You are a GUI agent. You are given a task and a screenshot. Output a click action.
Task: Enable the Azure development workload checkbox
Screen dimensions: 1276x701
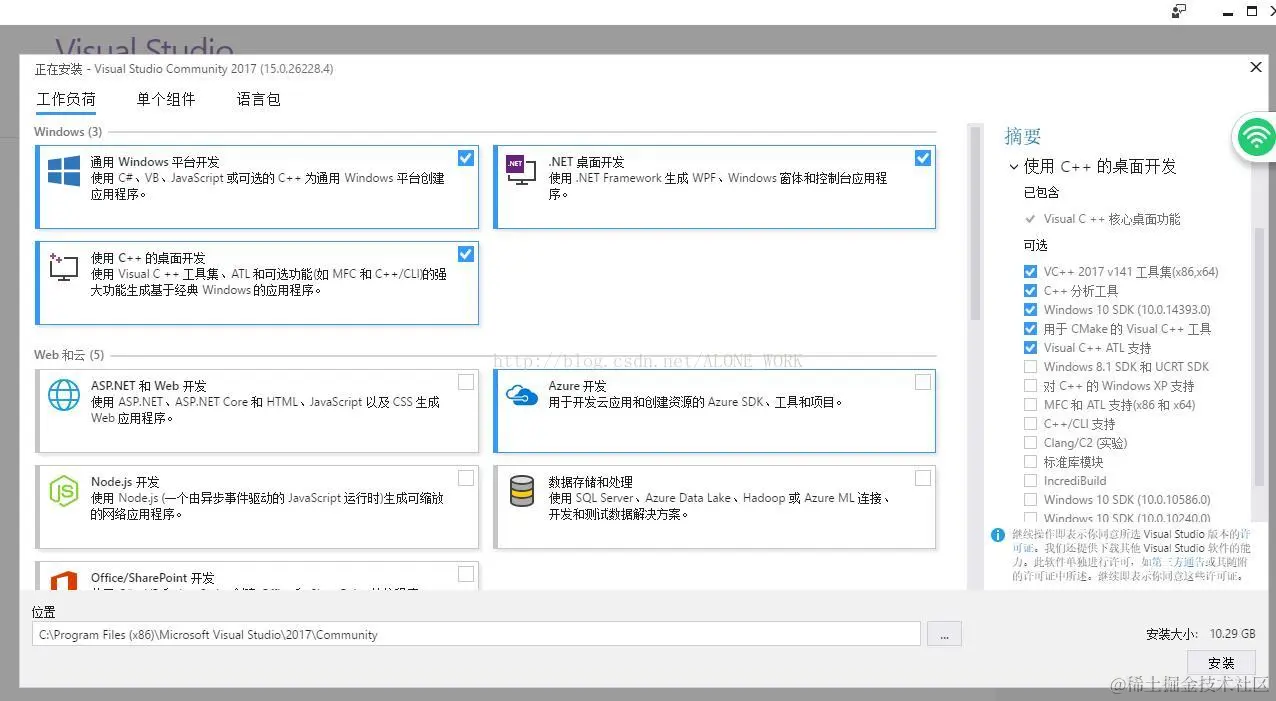coord(922,382)
